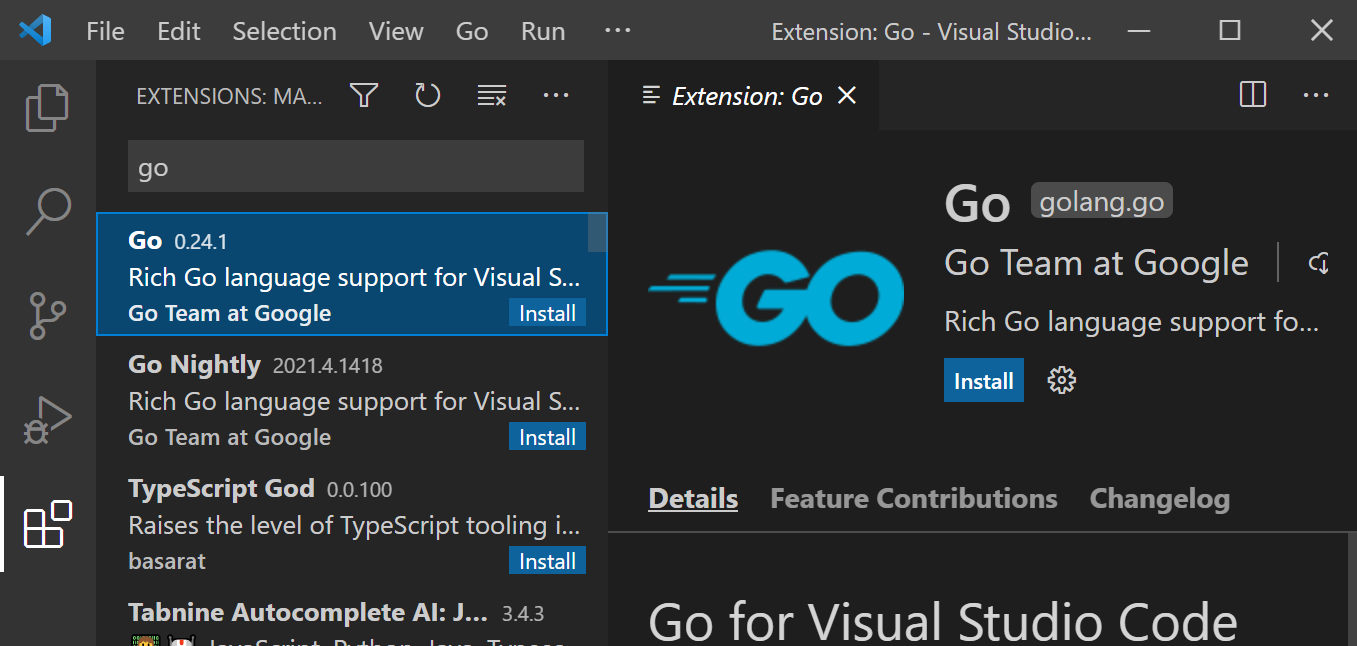
Task: Open the Go menu in menu bar
Action: (472, 31)
